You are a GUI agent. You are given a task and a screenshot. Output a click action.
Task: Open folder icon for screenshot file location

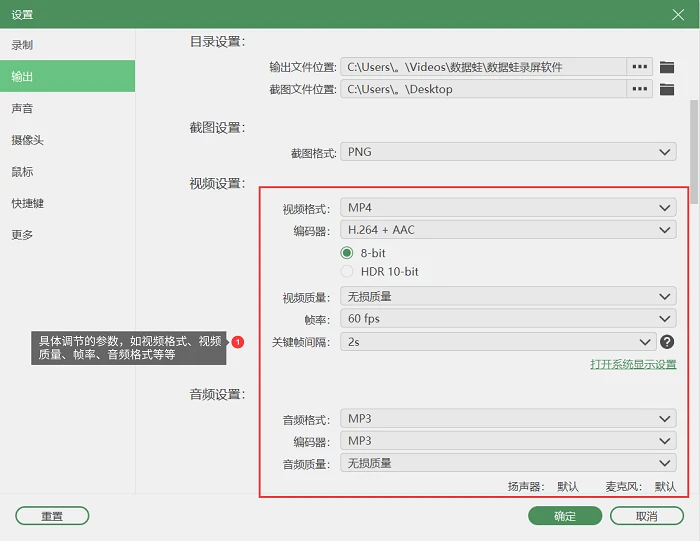point(667,89)
